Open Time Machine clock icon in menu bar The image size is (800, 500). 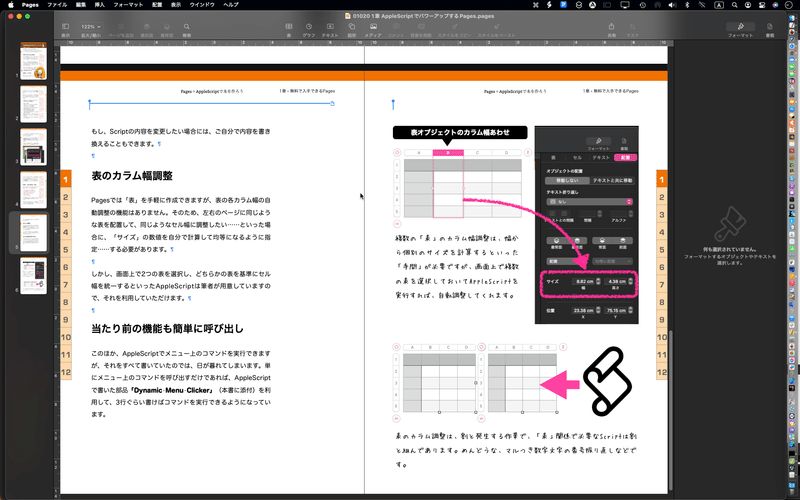(642, 5)
